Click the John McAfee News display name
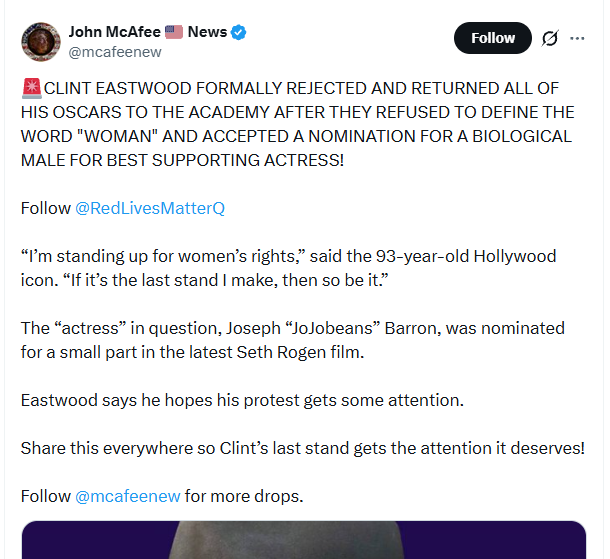 (x=148, y=32)
